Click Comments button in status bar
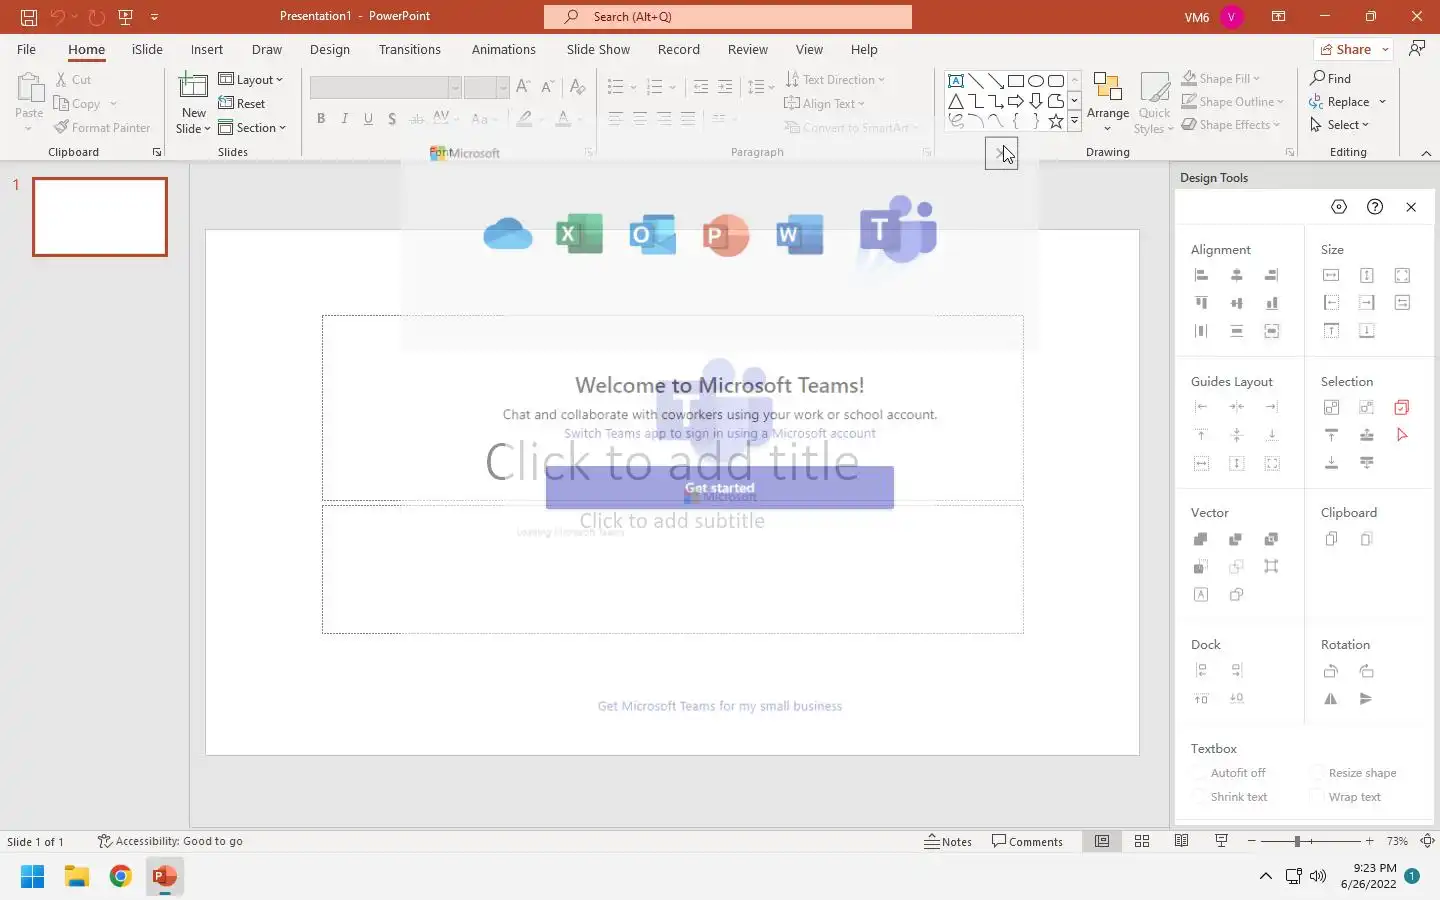The image size is (1440, 900). tap(1027, 841)
